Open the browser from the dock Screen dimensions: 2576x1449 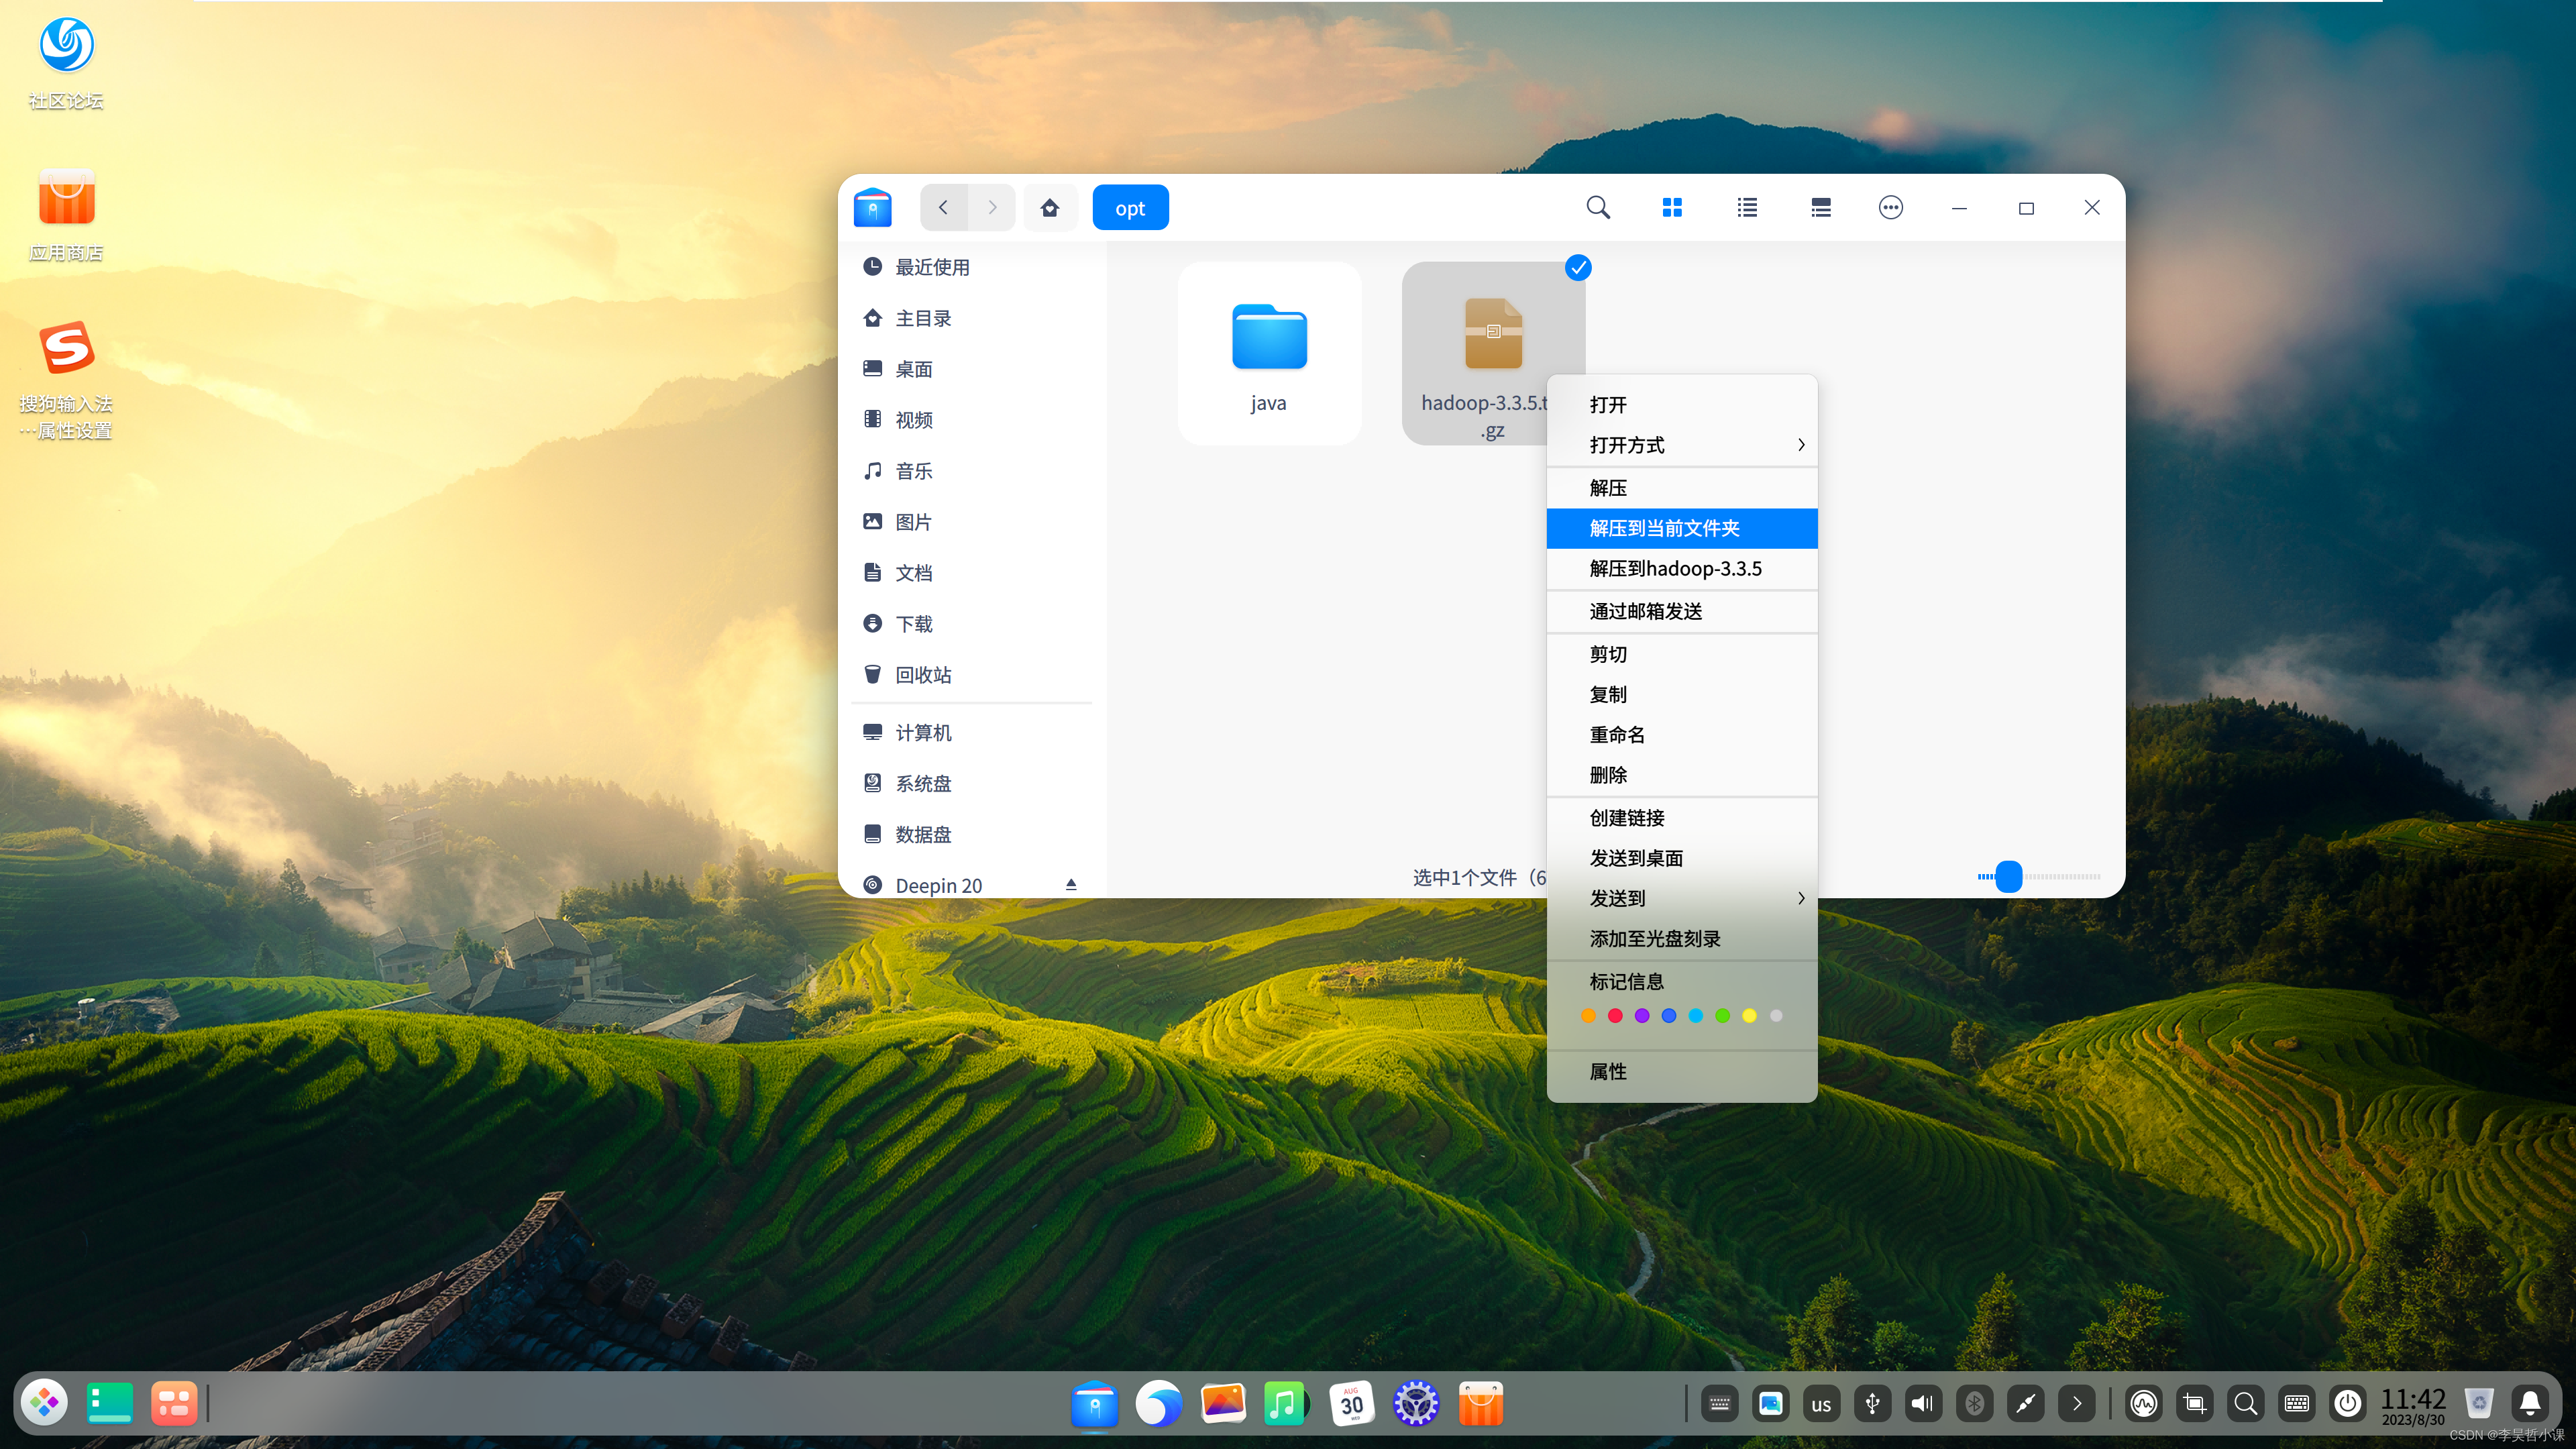(x=1158, y=1403)
